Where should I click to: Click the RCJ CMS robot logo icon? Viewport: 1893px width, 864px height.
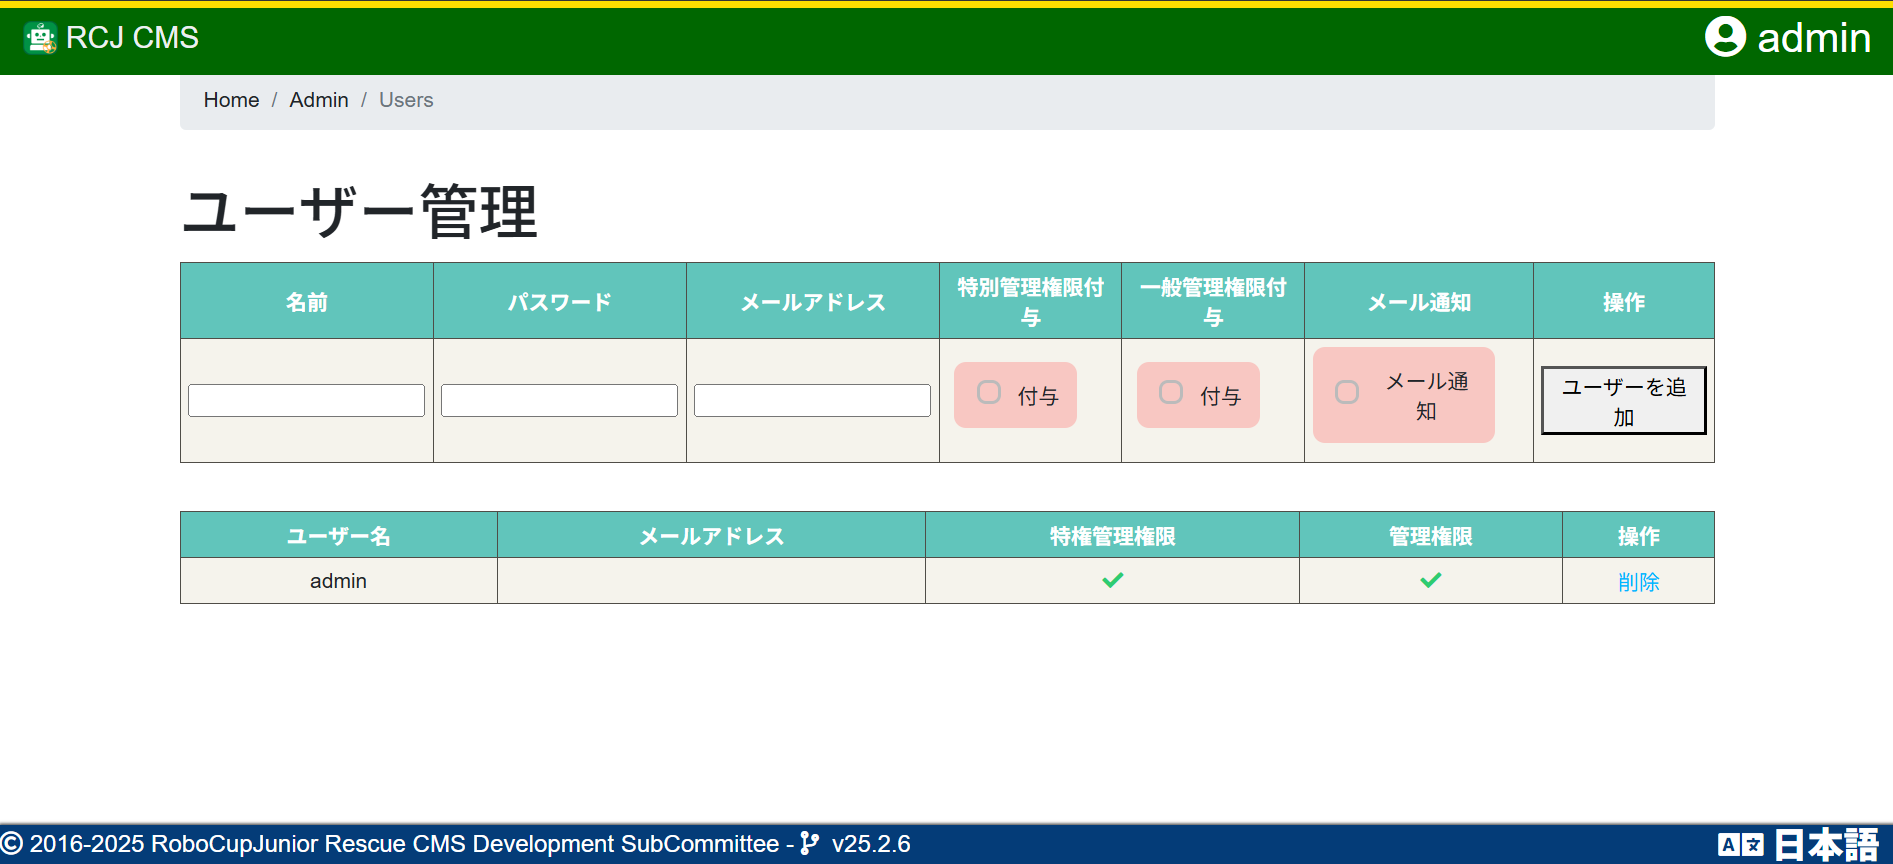tap(40, 38)
